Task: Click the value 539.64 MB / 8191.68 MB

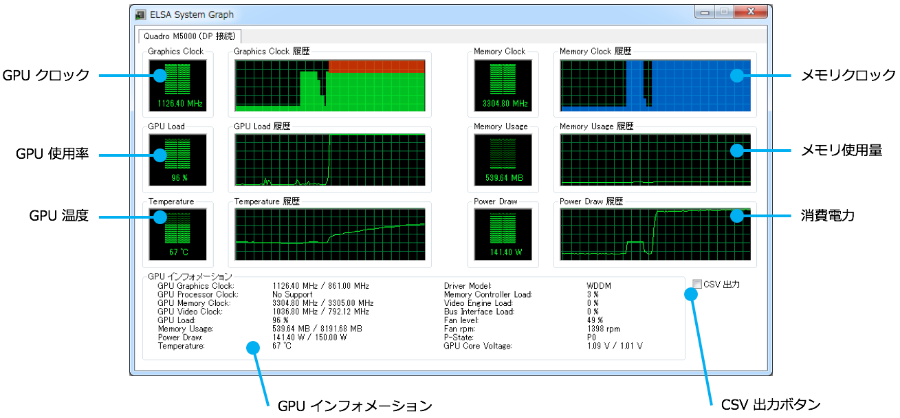Action: (x=317, y=328)
